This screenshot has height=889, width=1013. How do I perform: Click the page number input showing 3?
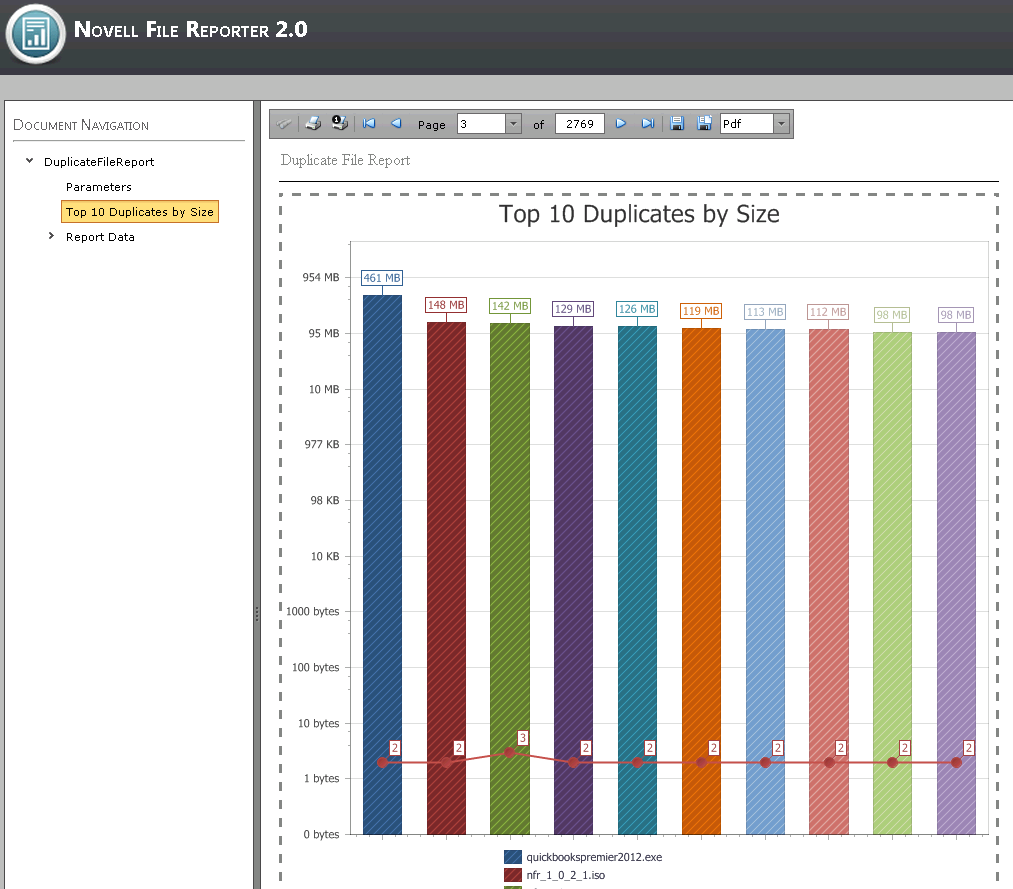[x=481, y=123]
